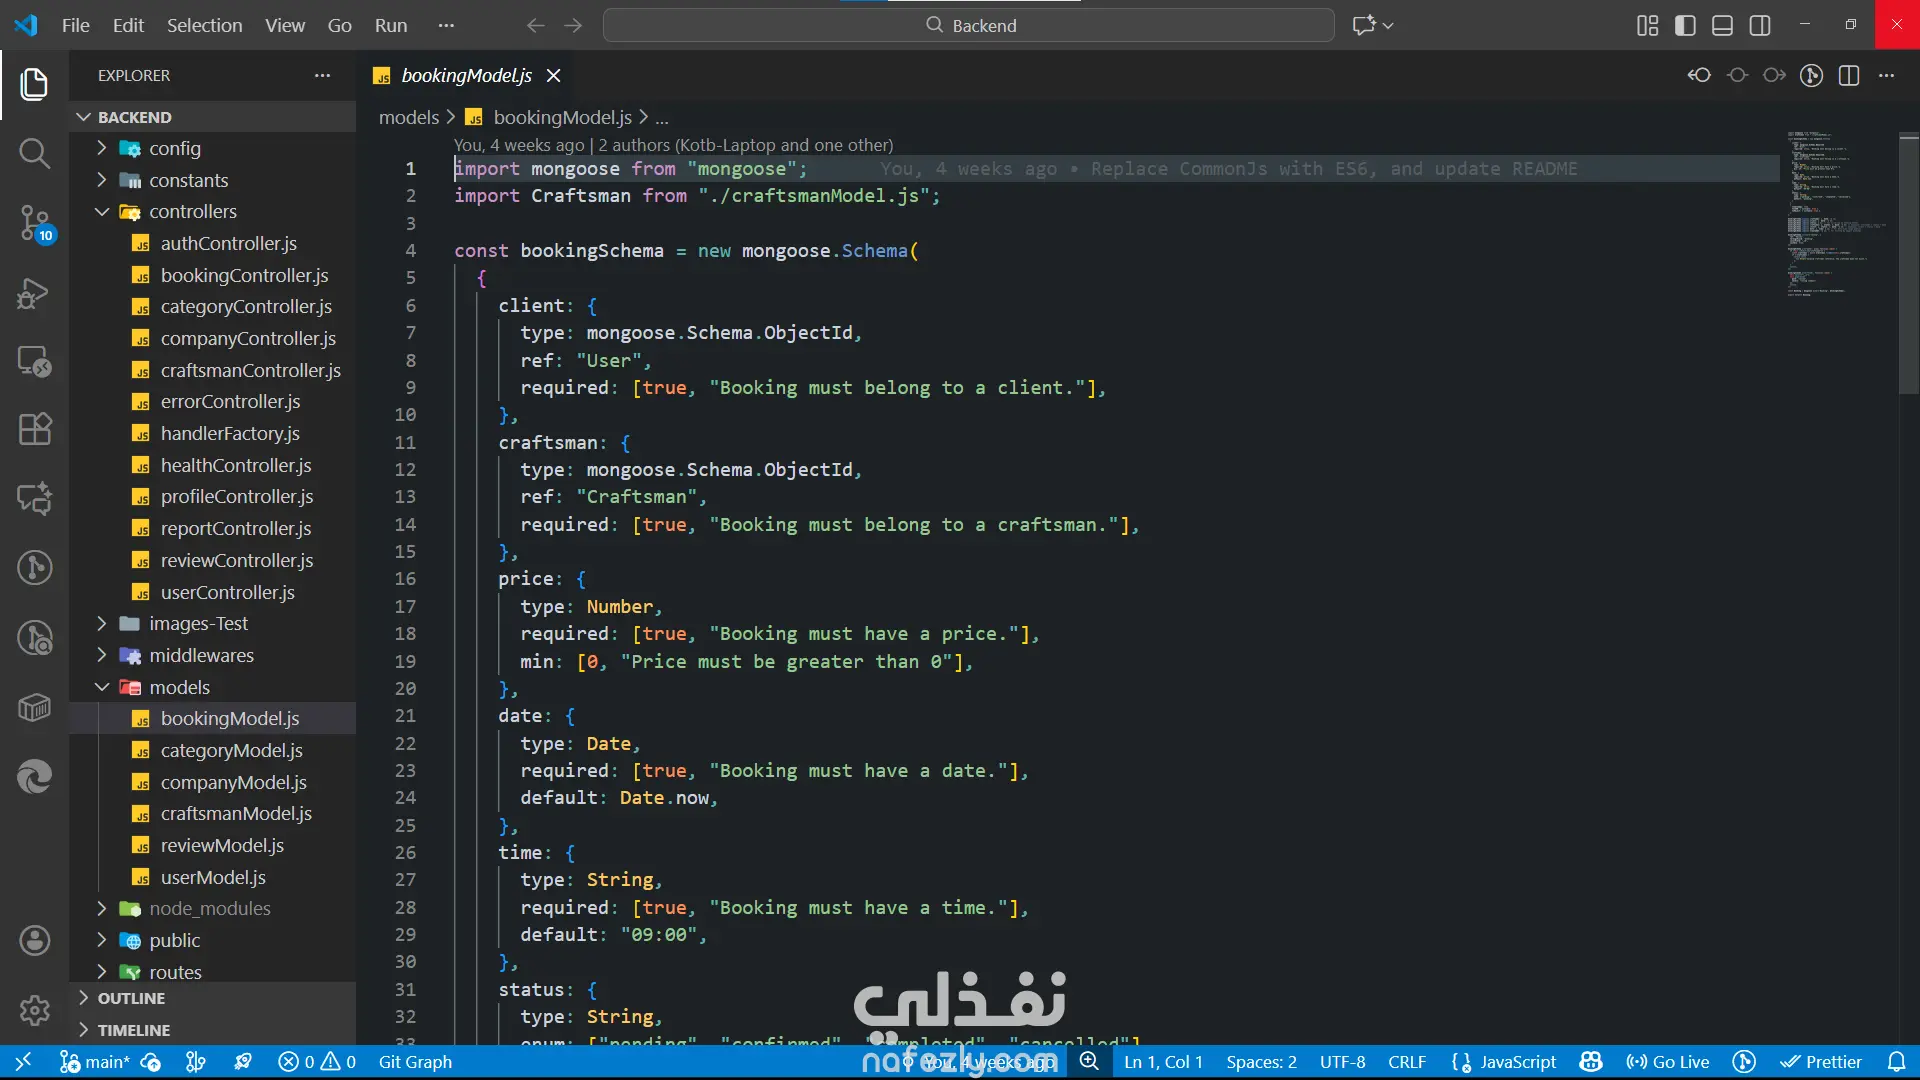
Task: Click Split Editor Right icon
Action: (x=1849, y=76)
